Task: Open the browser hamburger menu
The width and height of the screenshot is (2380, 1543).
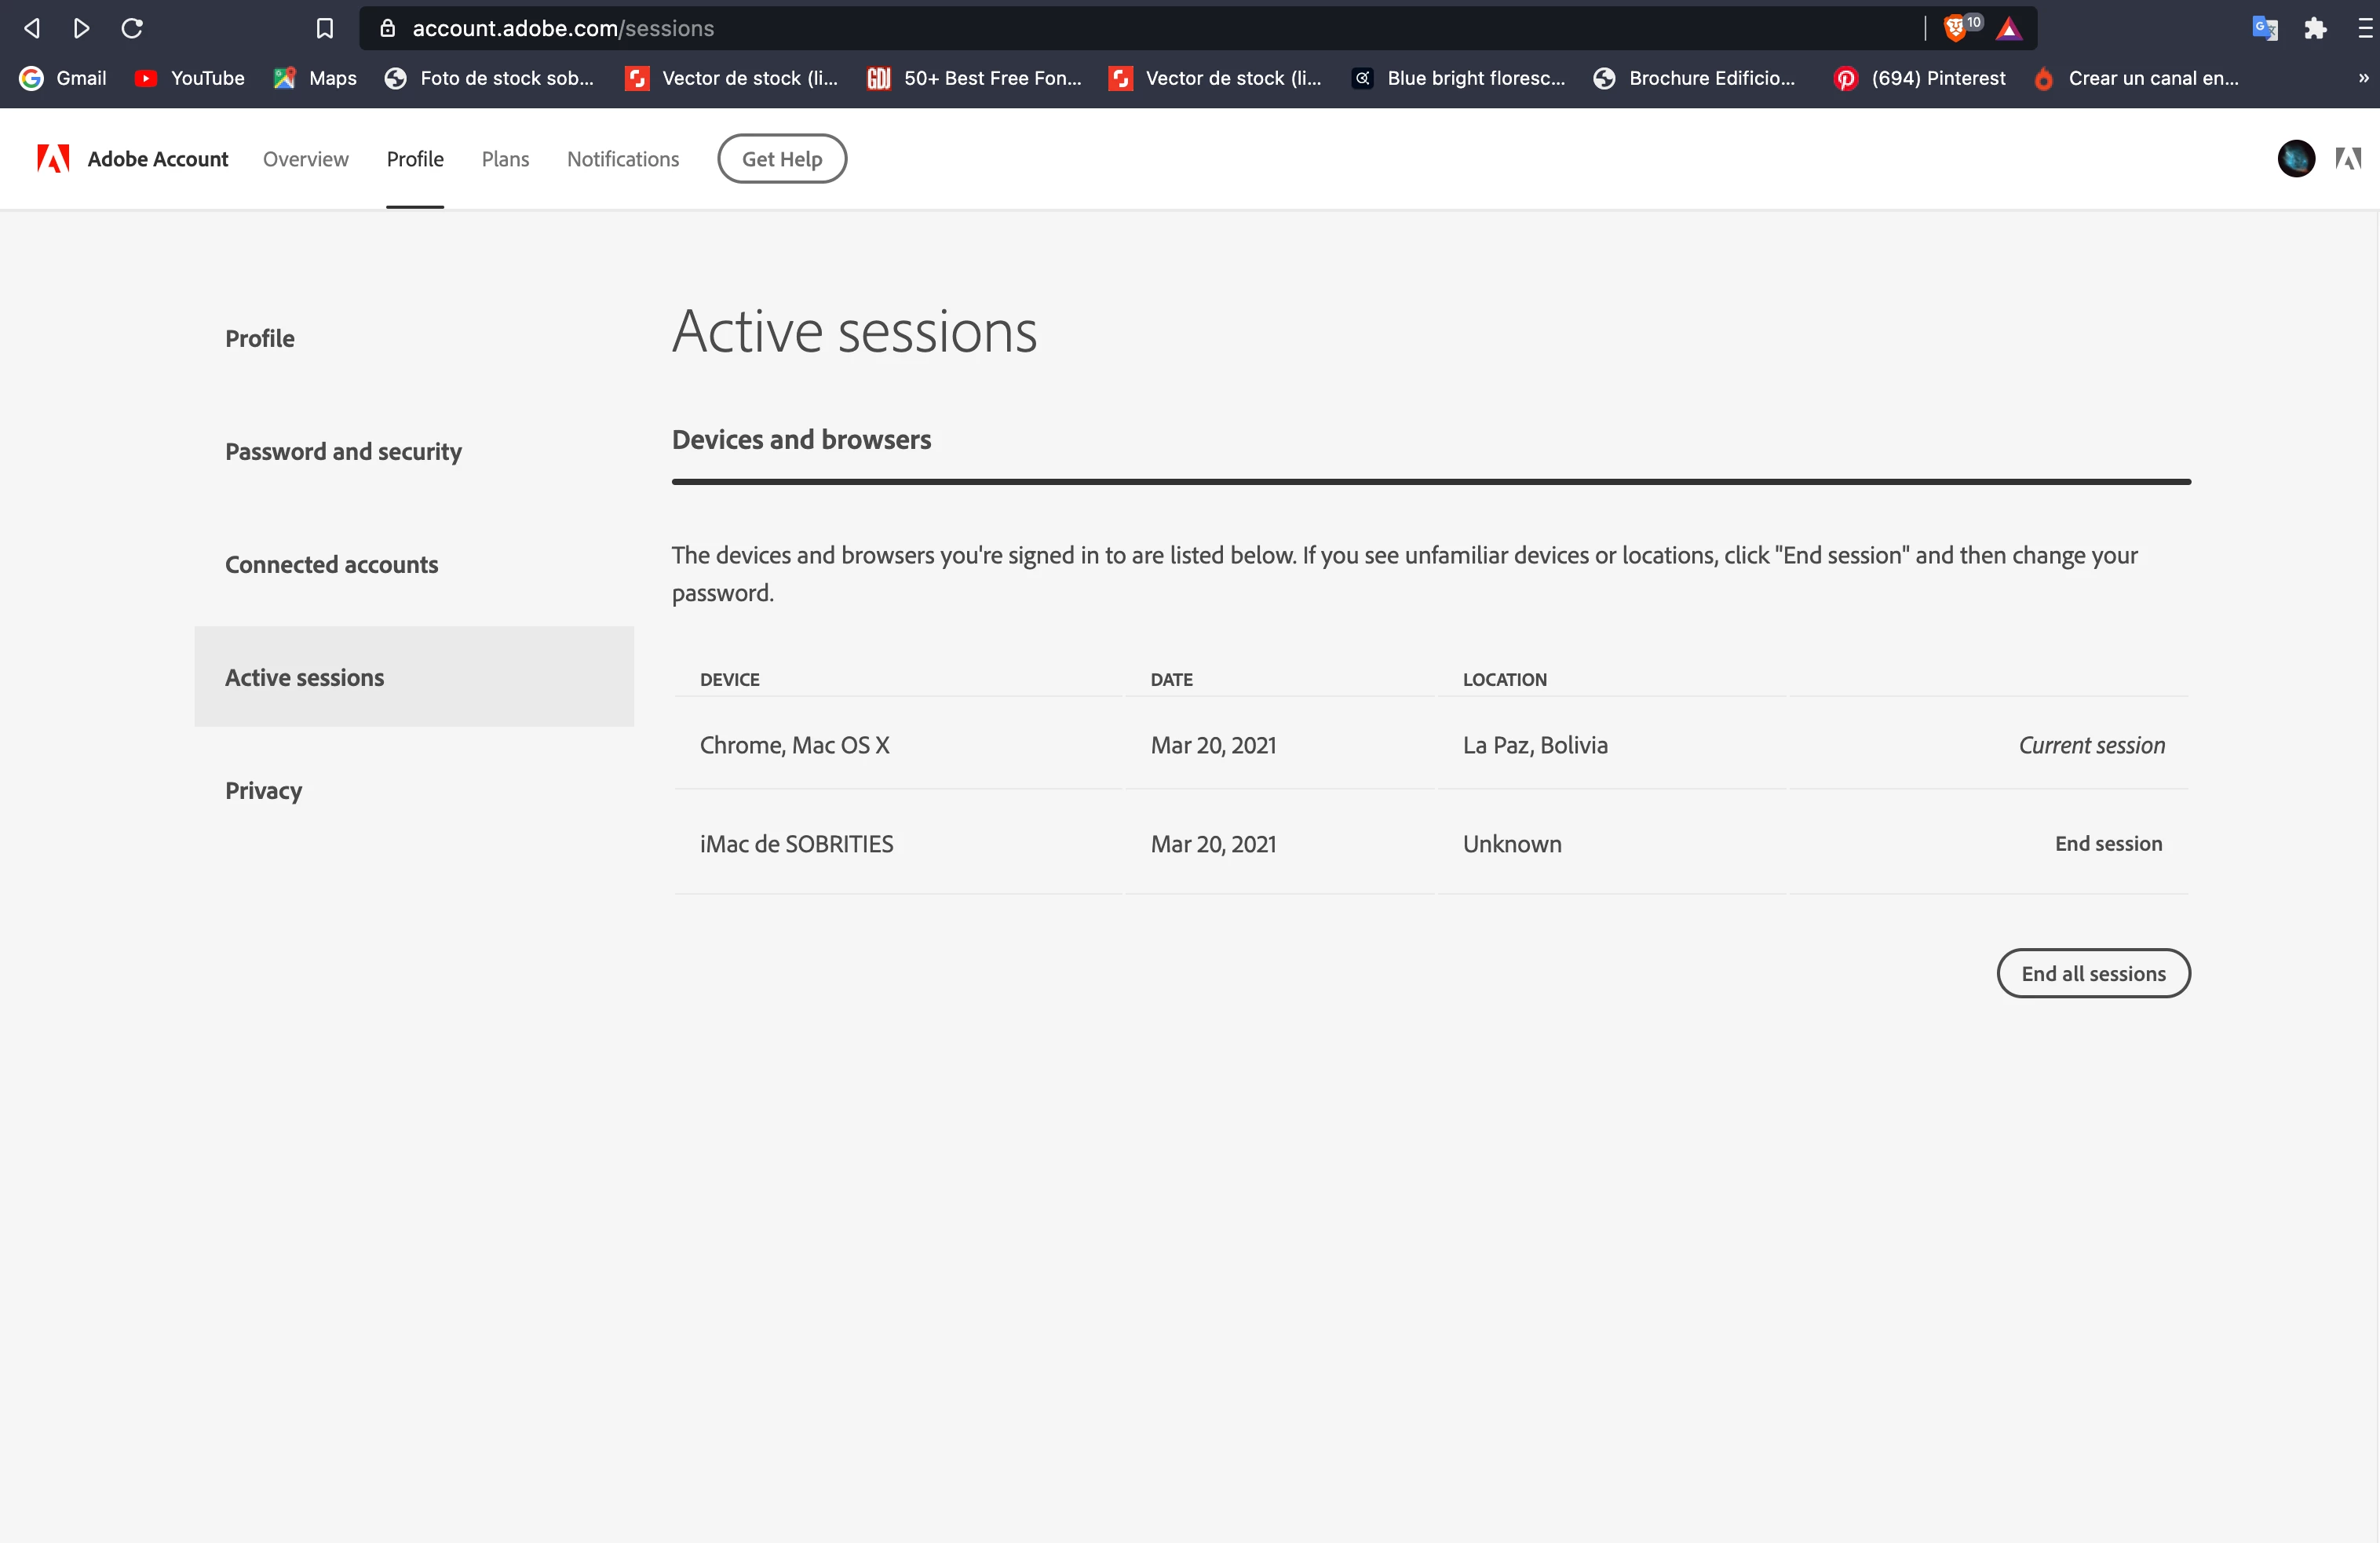Action: [2365, 28]
